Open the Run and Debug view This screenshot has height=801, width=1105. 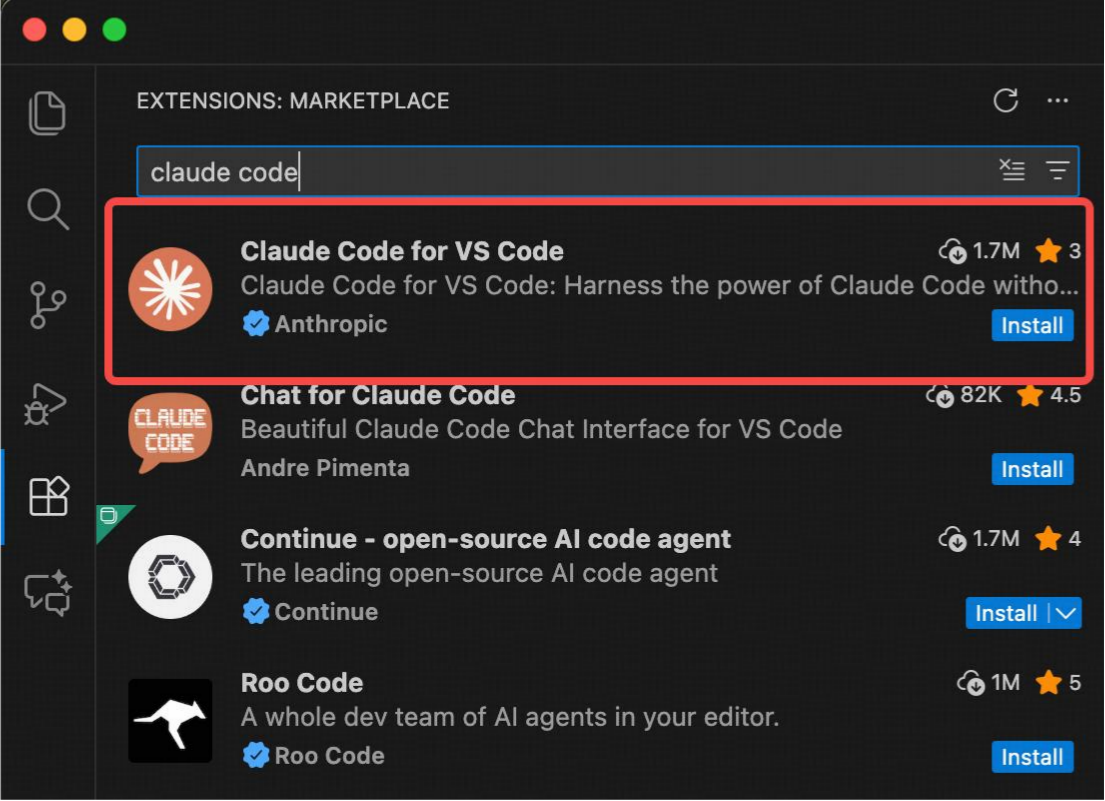[x=46, y=404]
